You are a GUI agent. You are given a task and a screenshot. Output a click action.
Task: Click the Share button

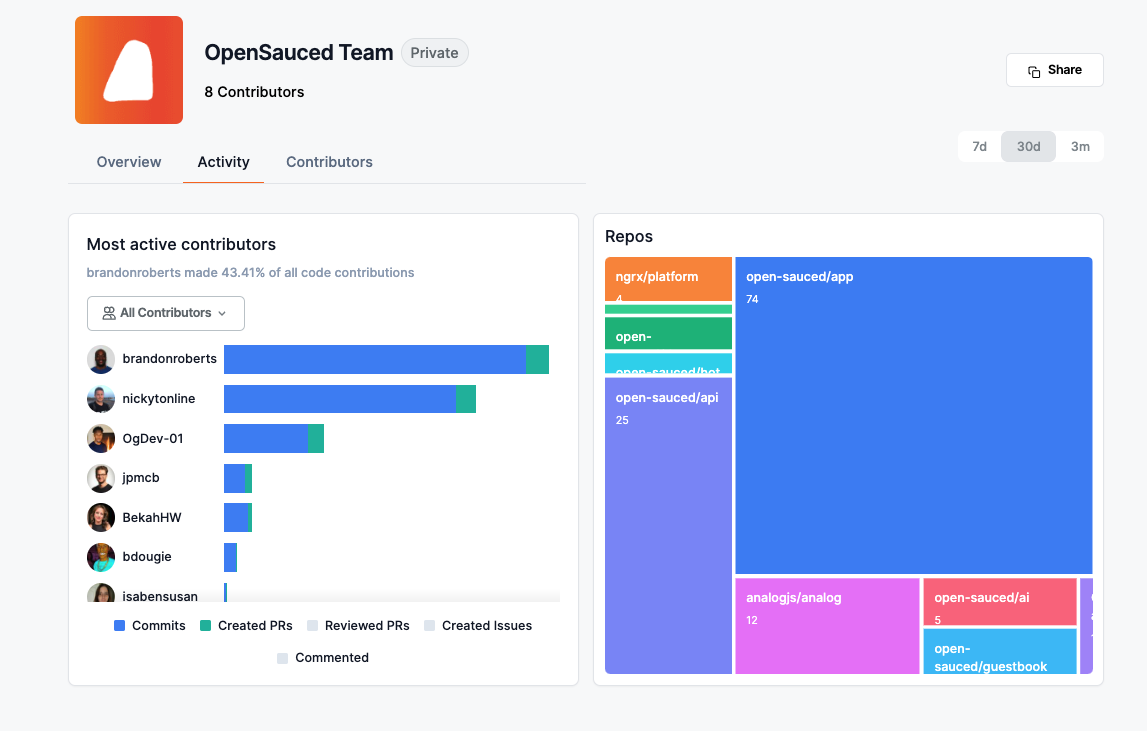coord(1054,70)
